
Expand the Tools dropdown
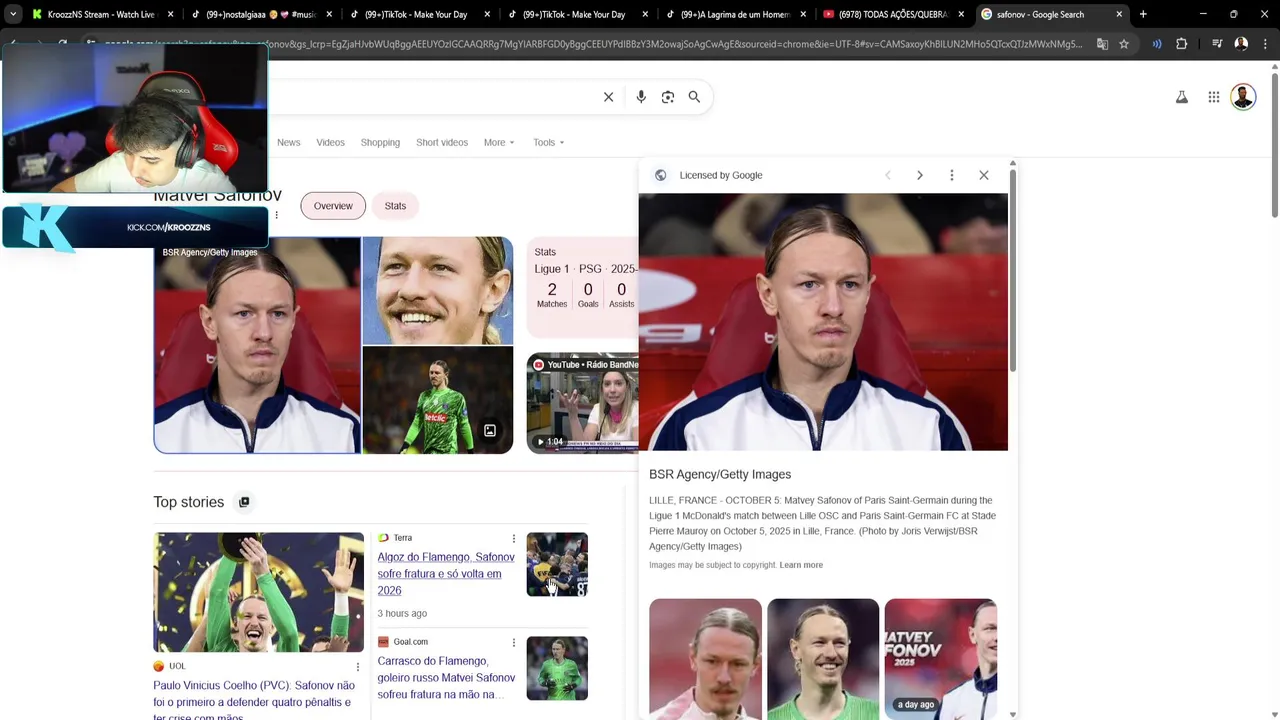point(549,142)
